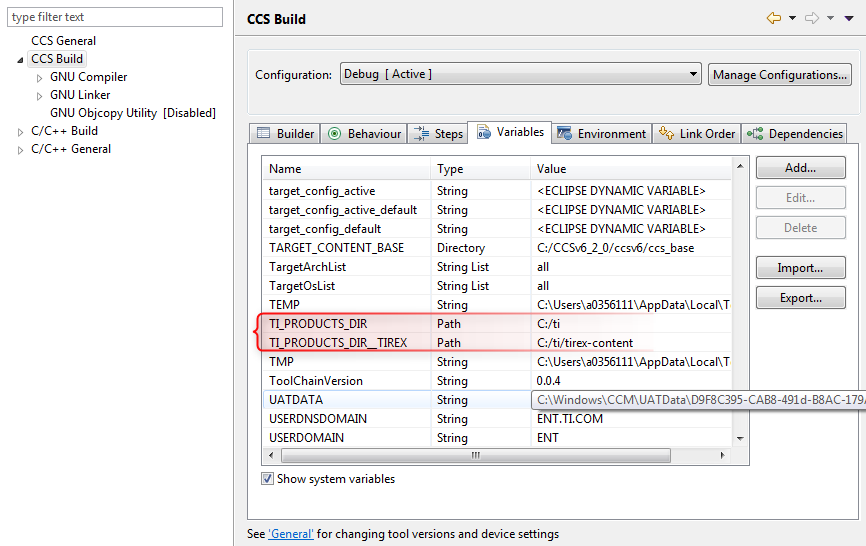This screenshot has width=866, height=546.
Task: Switch to the Behaviour tab
Action: point(365,134)
